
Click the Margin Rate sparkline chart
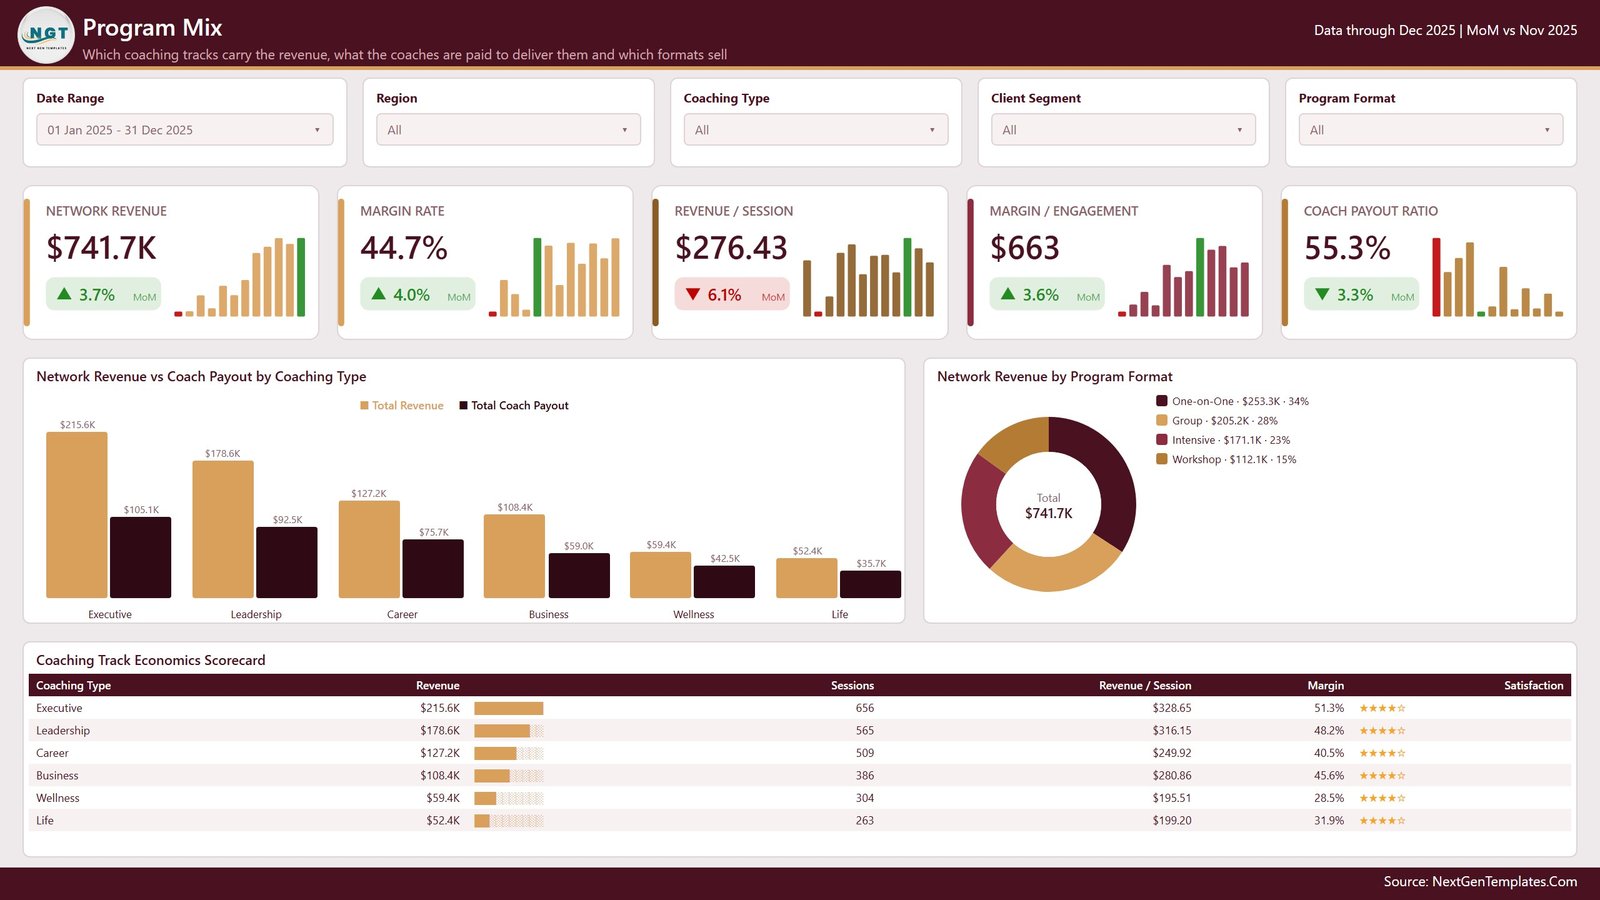554,277
